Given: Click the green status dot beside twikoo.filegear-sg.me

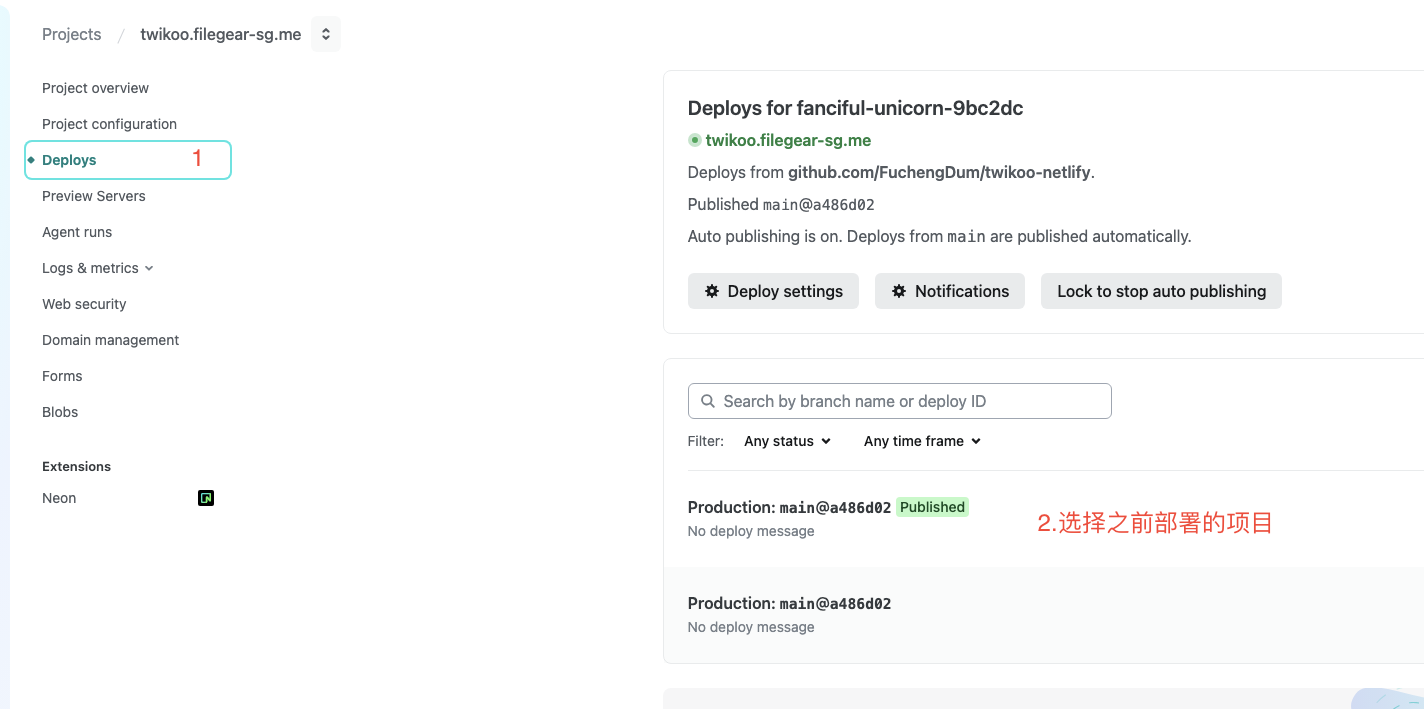Looking at the screenshot, I should [x=695, y=141].
